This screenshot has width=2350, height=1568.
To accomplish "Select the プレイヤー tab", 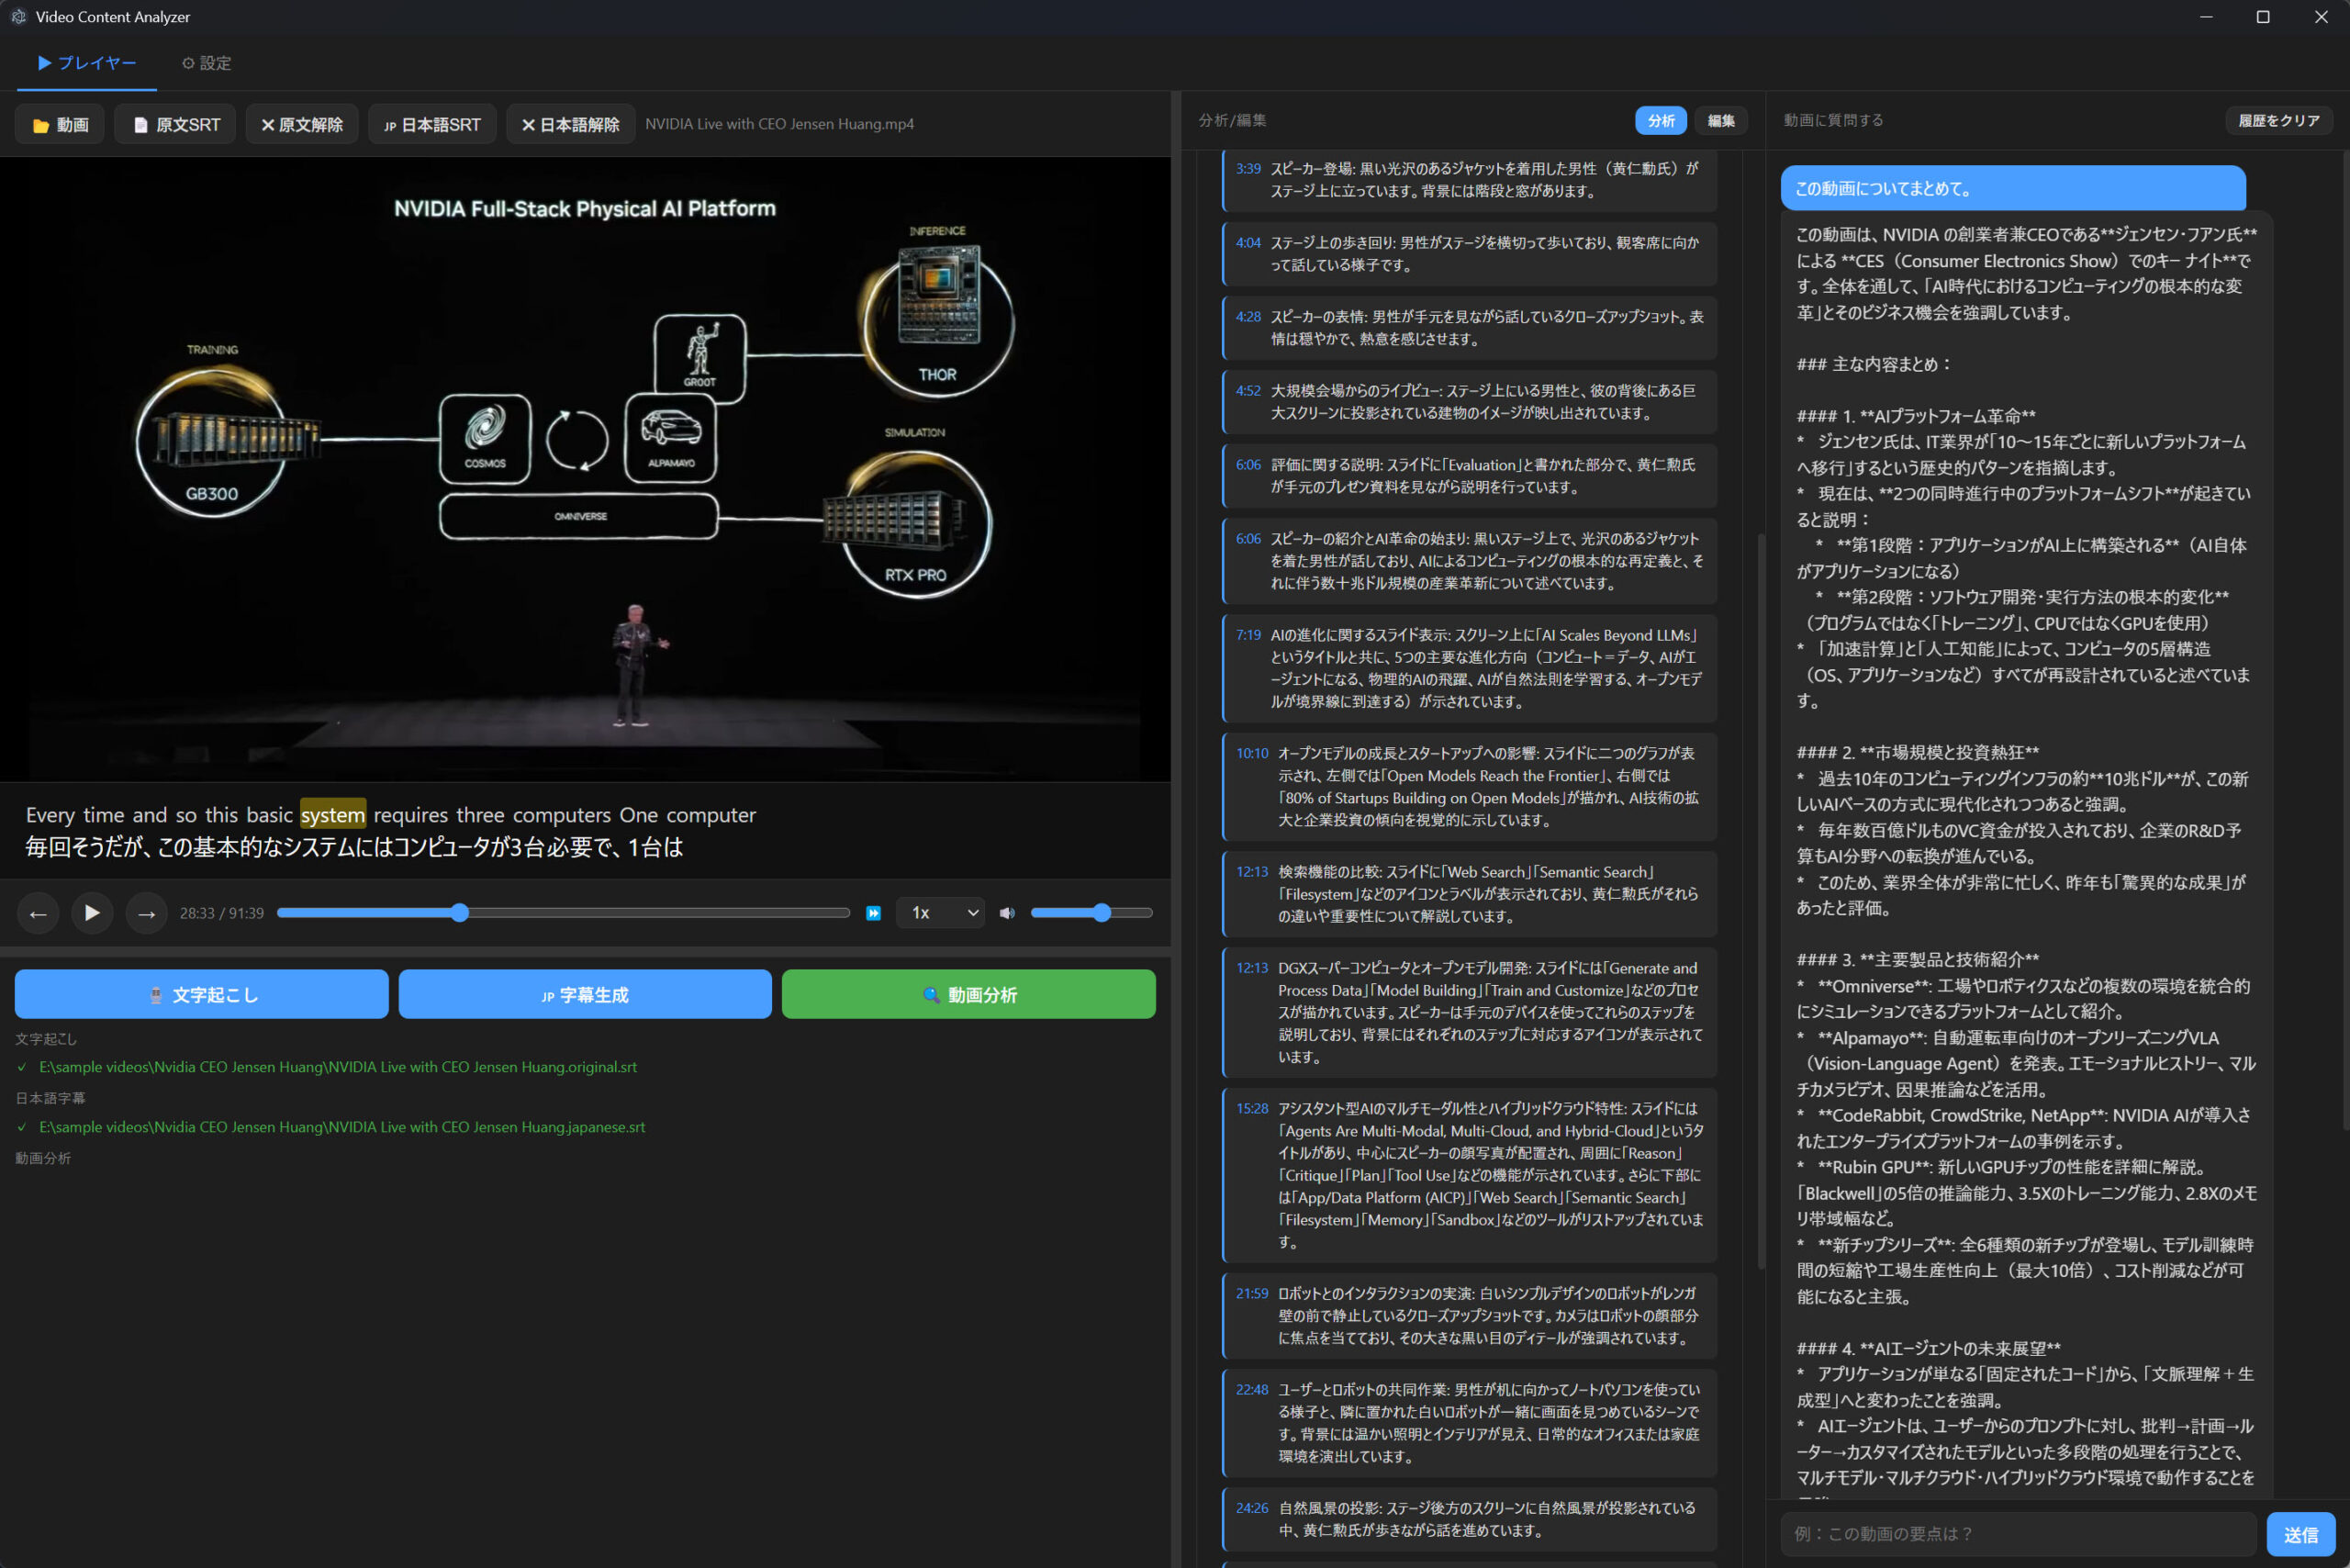I will coord(86,63).
